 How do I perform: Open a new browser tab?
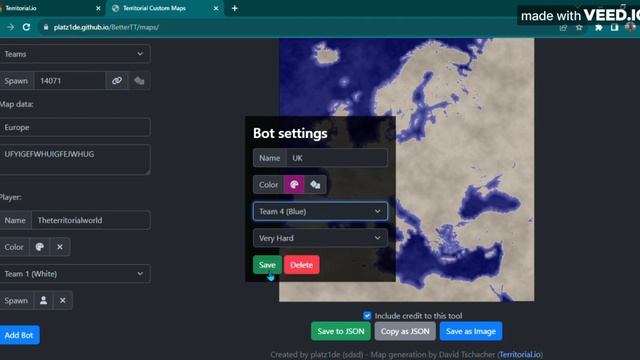235,8
